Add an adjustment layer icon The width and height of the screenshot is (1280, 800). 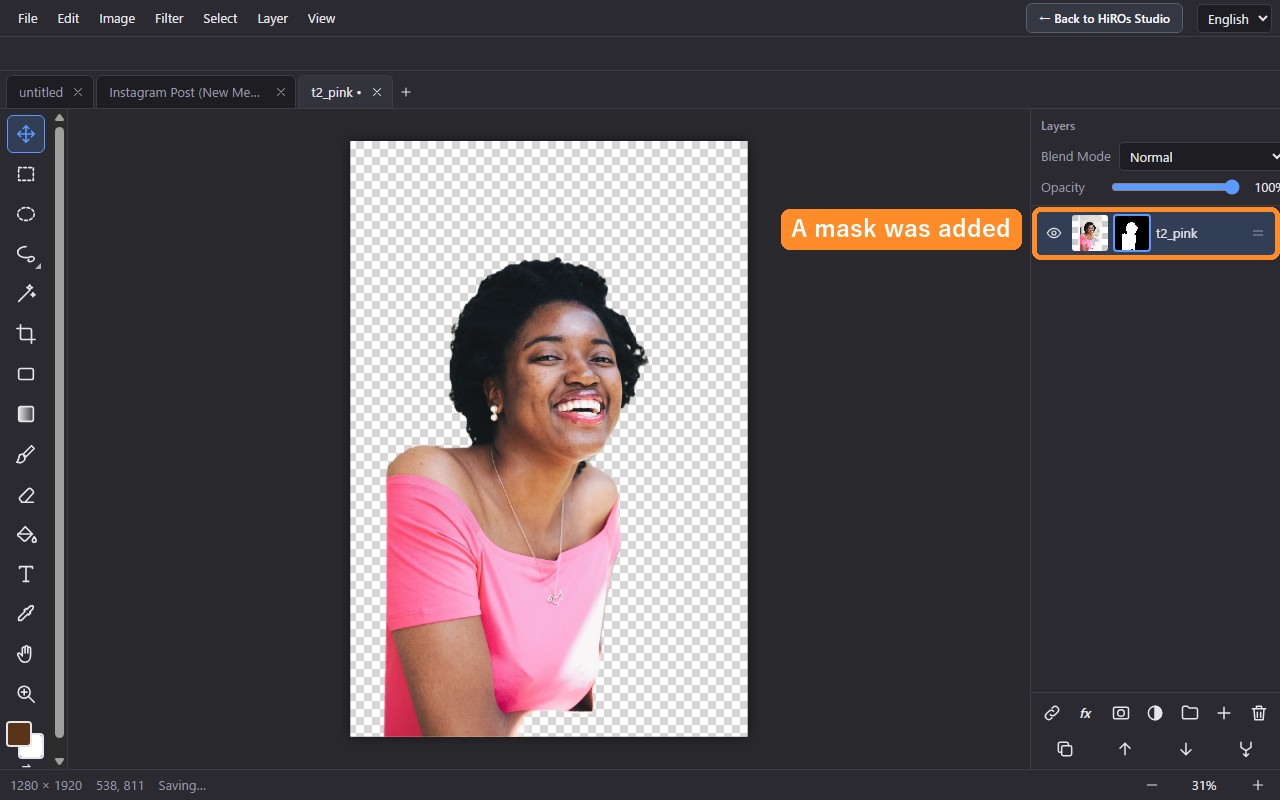(1155, 713)
